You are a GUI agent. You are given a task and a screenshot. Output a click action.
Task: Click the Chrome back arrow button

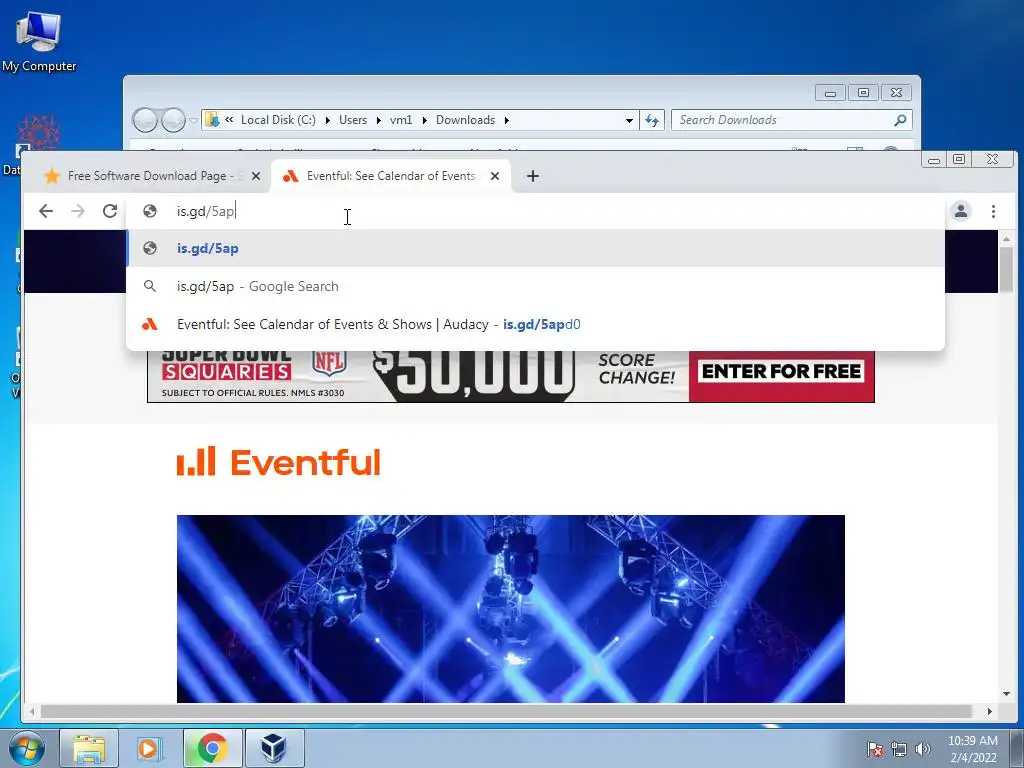[46, 211]
